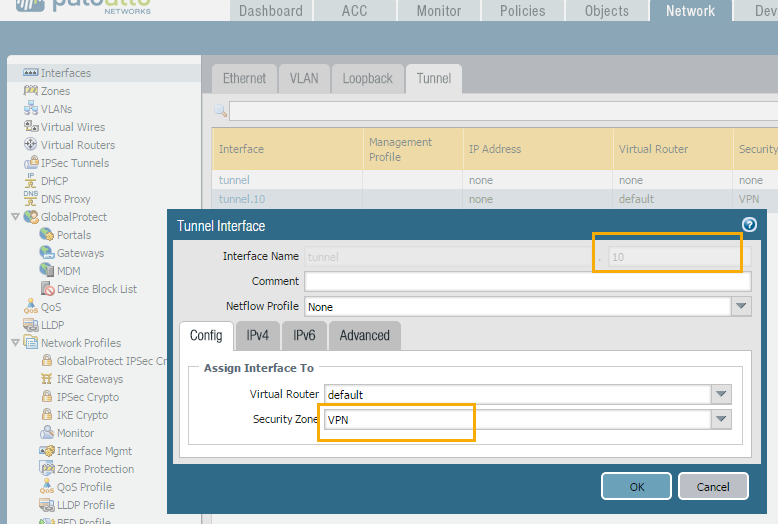Click the search magnifier icon
778x524 pixels.
pyautogui.click(x=220, y=110)
